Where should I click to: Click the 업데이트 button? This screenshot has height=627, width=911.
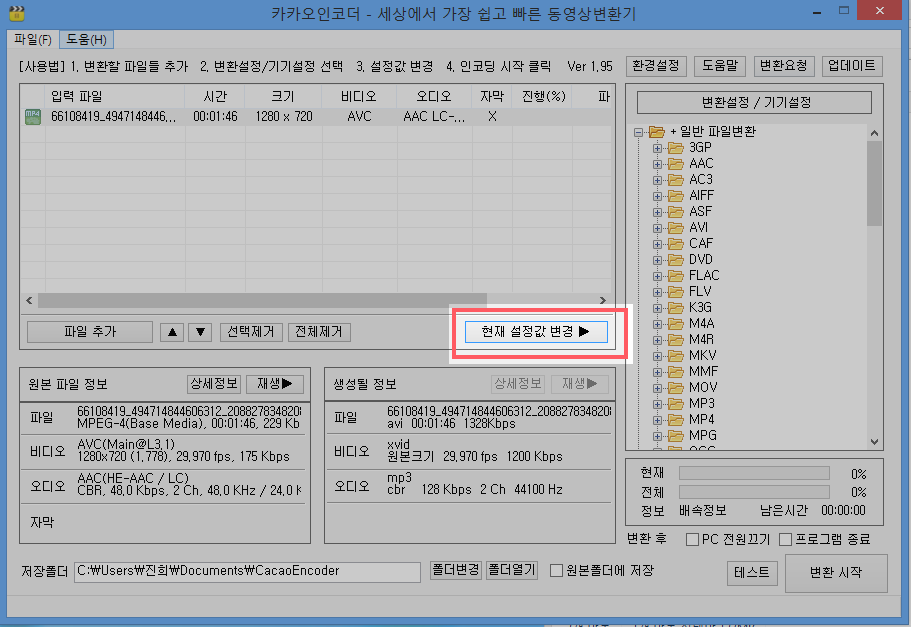(852, 66)
